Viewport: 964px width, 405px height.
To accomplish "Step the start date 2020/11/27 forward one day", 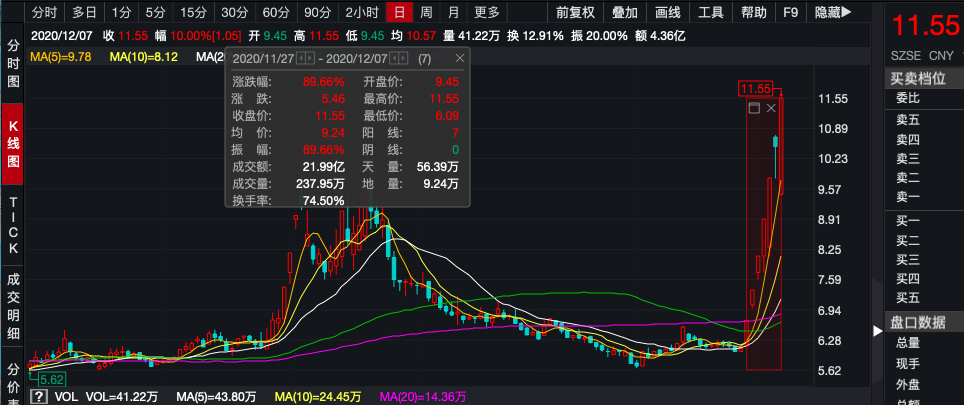I will 310,58.
